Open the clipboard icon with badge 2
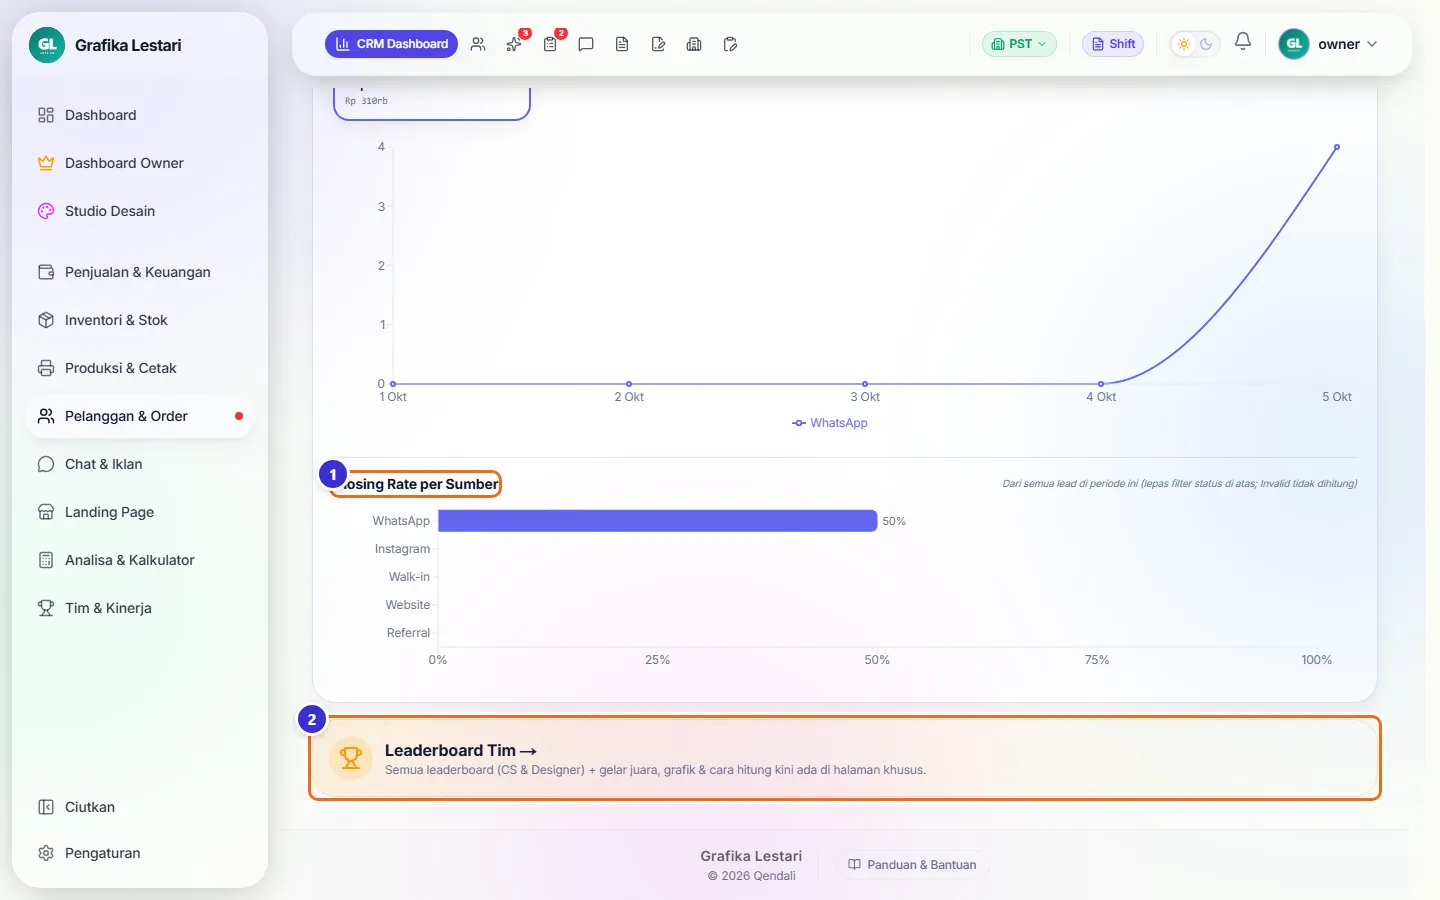Viewport: 1440px width, 900px height. click(x=550, y=44)
